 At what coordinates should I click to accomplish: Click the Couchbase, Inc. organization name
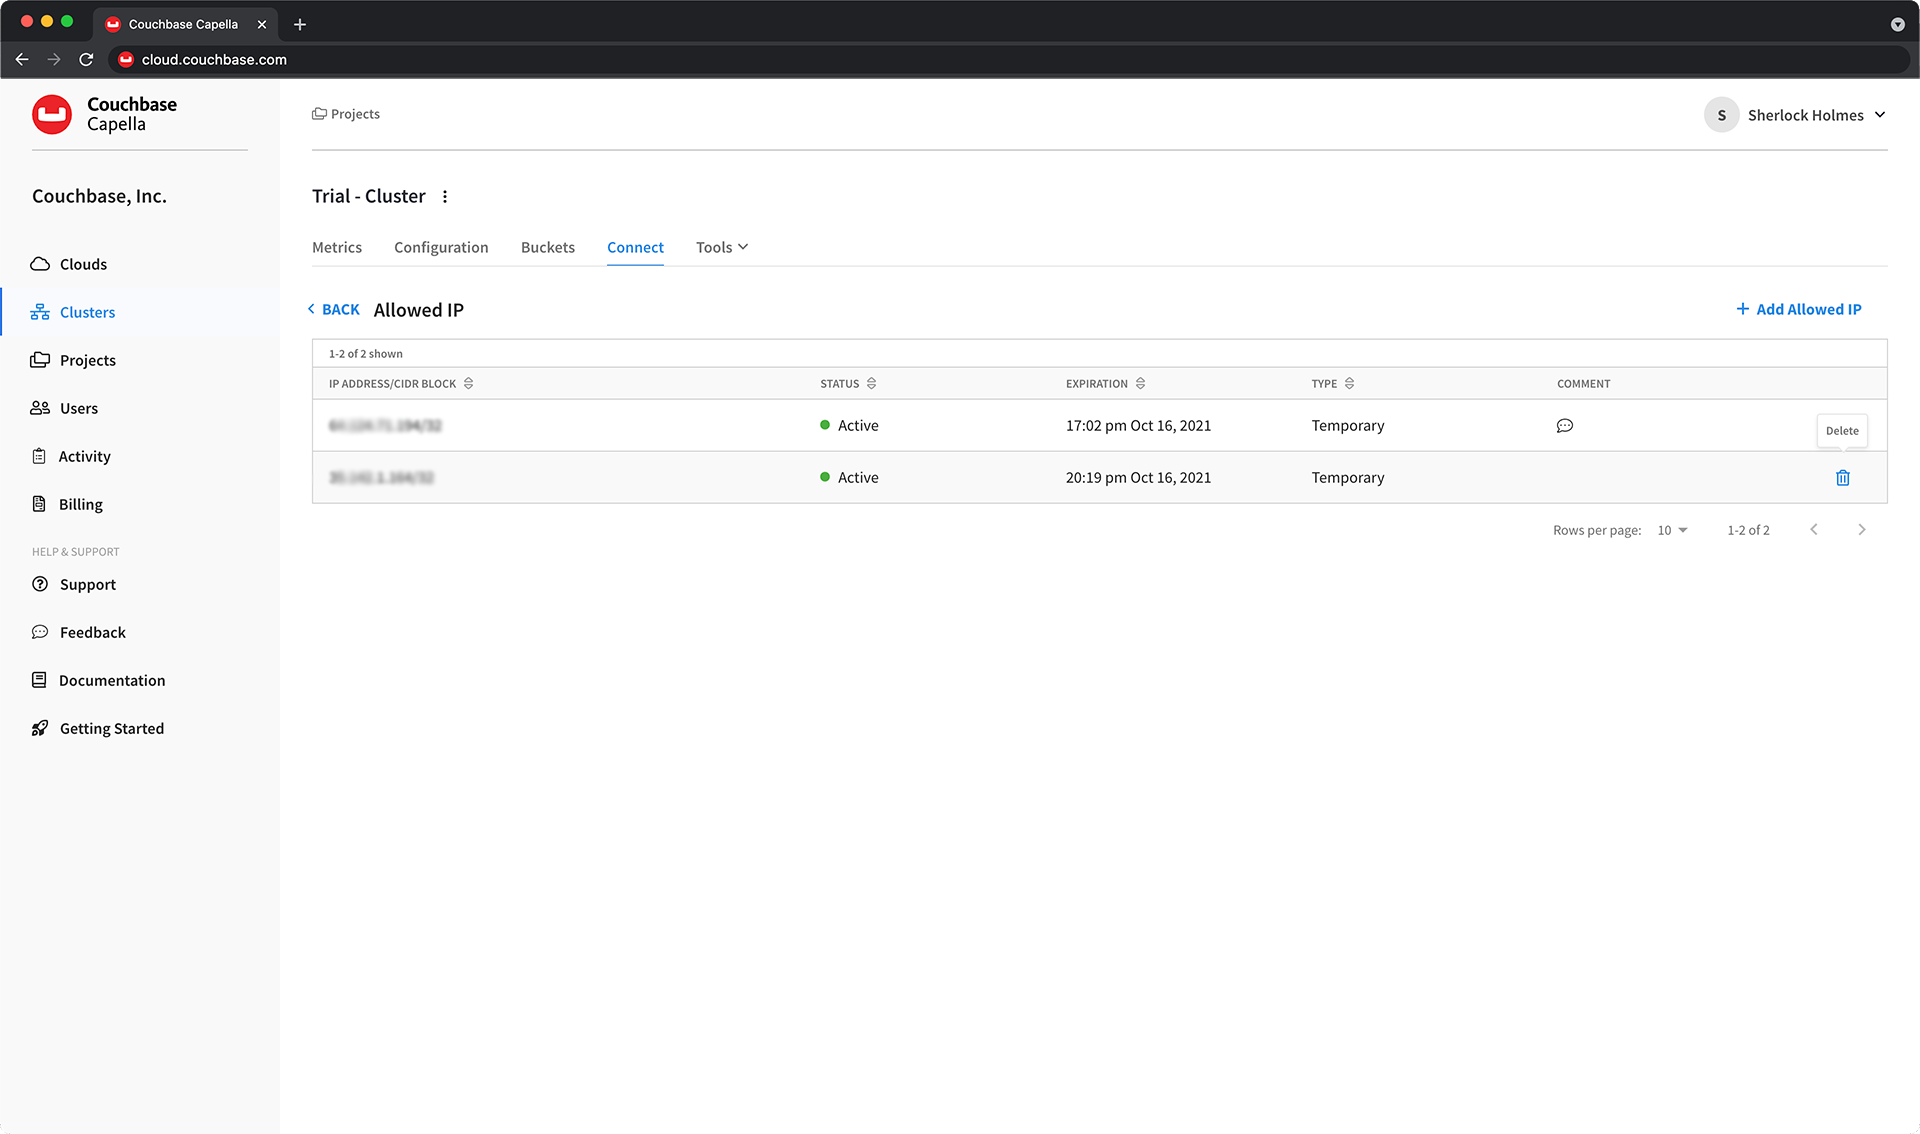[99, 197]
